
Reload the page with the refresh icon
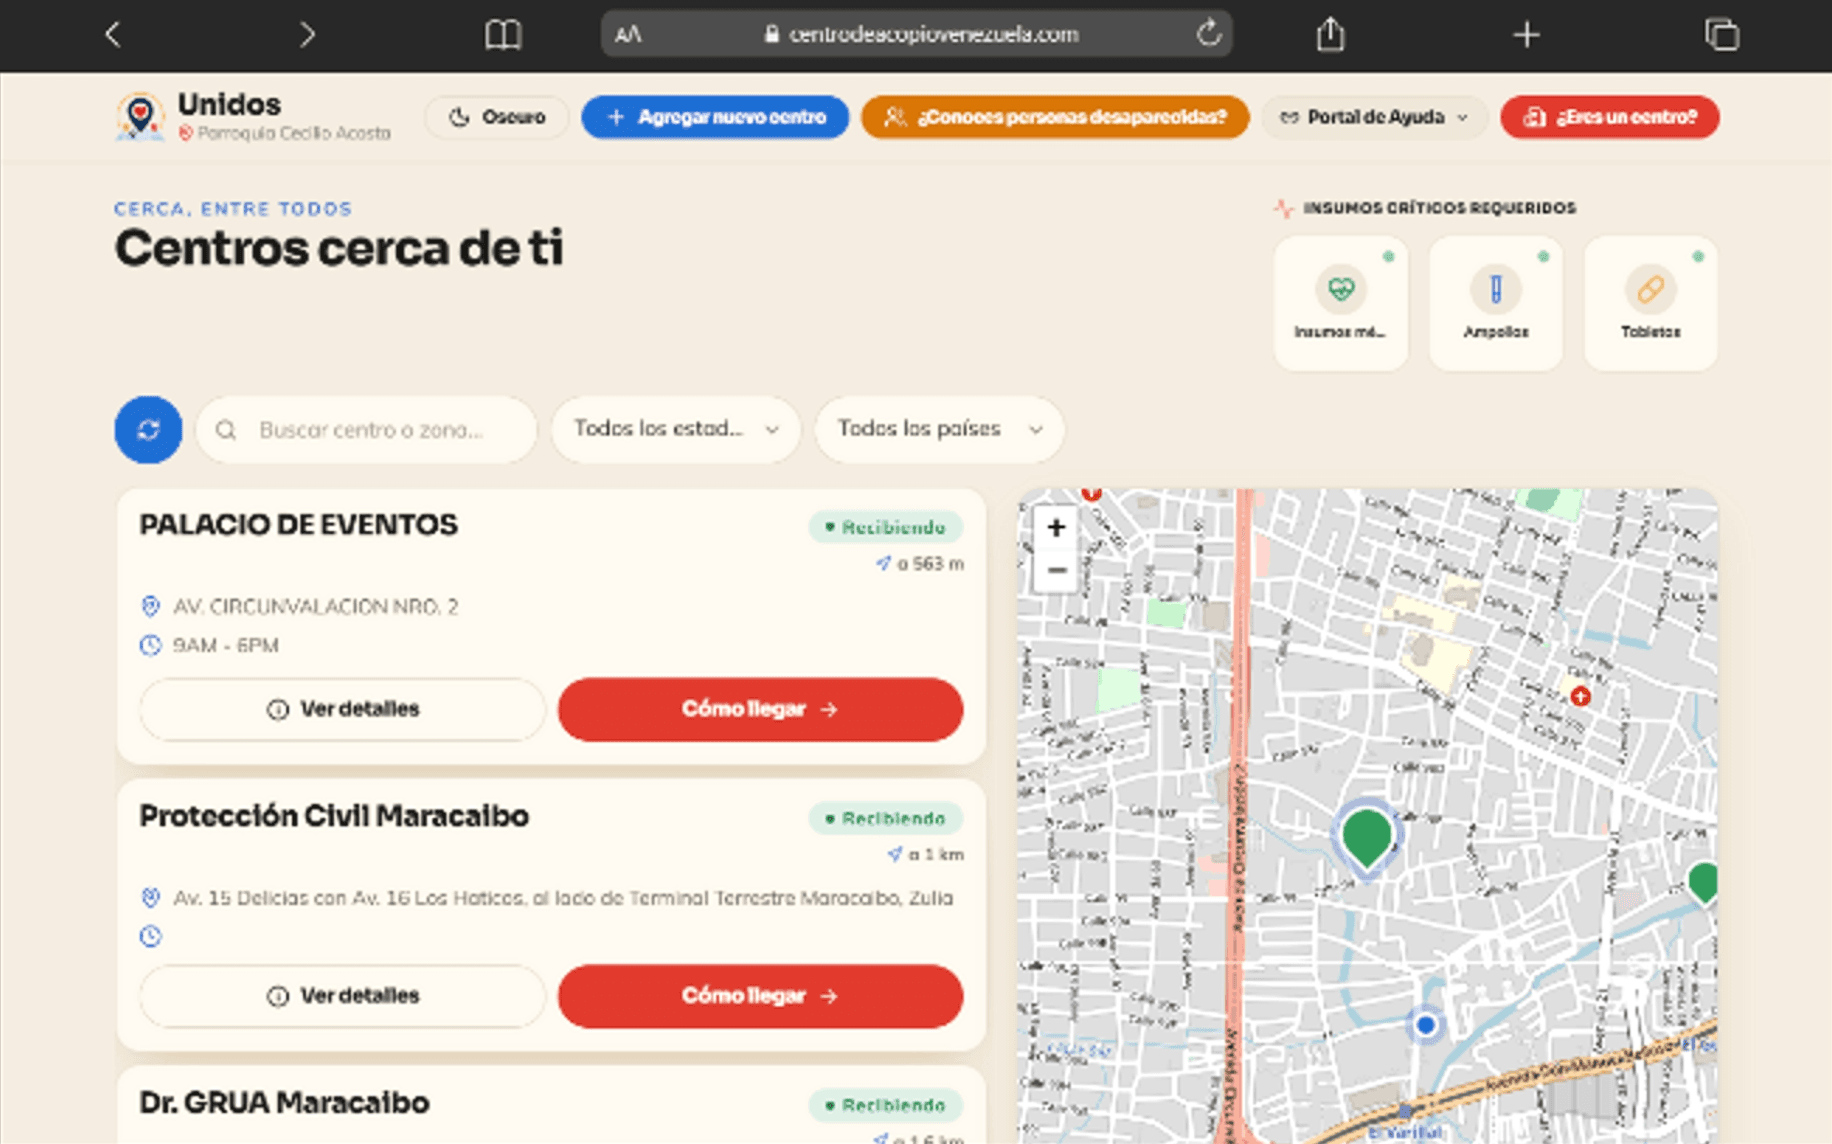[1209, 34]
